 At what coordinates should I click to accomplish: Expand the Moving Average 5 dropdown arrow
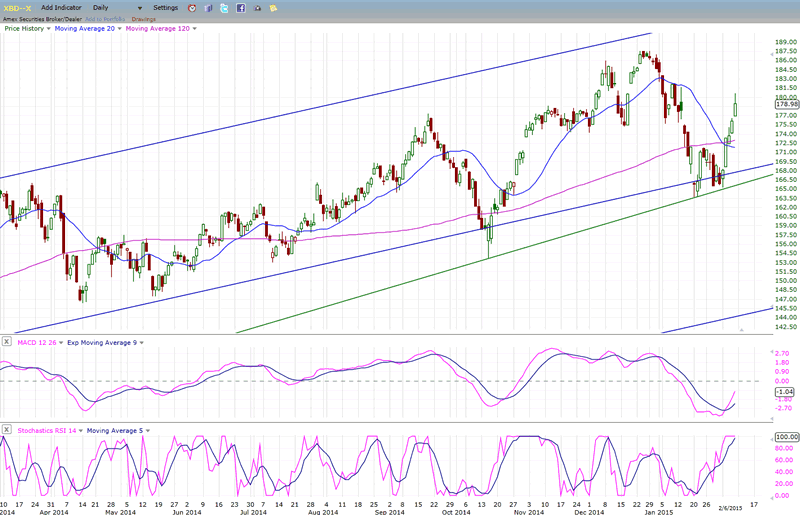click(148, 431)
